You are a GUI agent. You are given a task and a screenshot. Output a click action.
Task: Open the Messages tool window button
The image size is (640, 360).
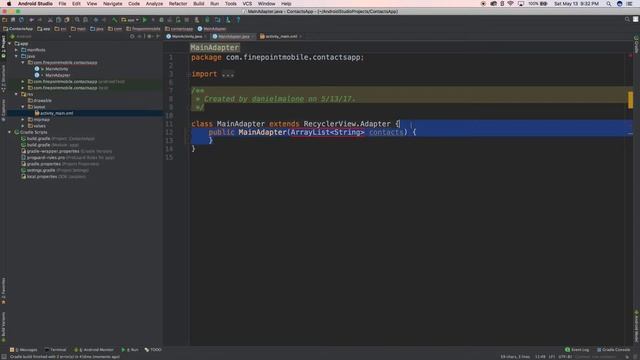(x=24, y=350)
